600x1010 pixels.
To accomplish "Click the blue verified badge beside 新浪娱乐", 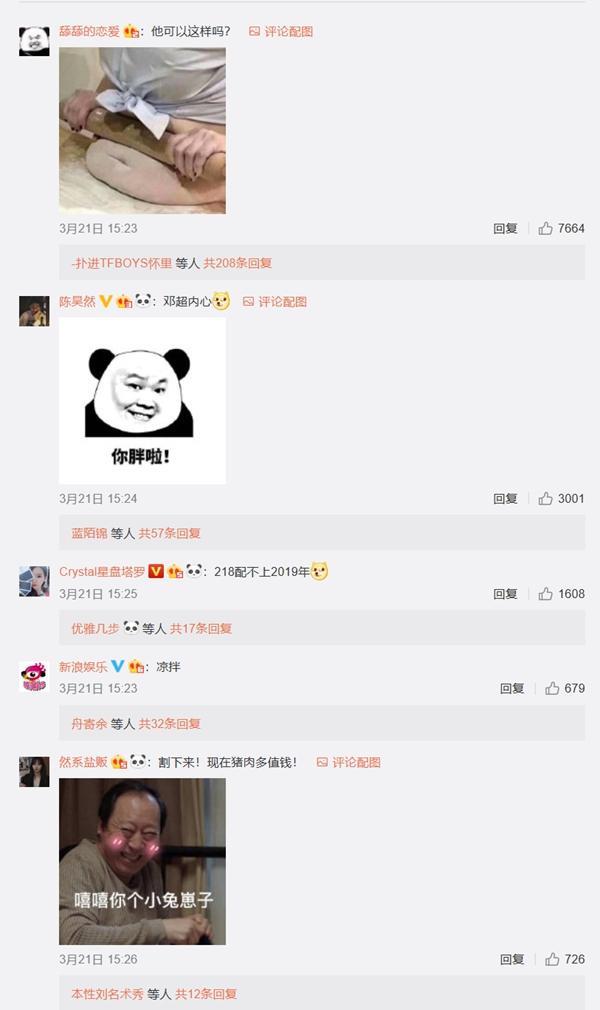I will coord(117,666).
